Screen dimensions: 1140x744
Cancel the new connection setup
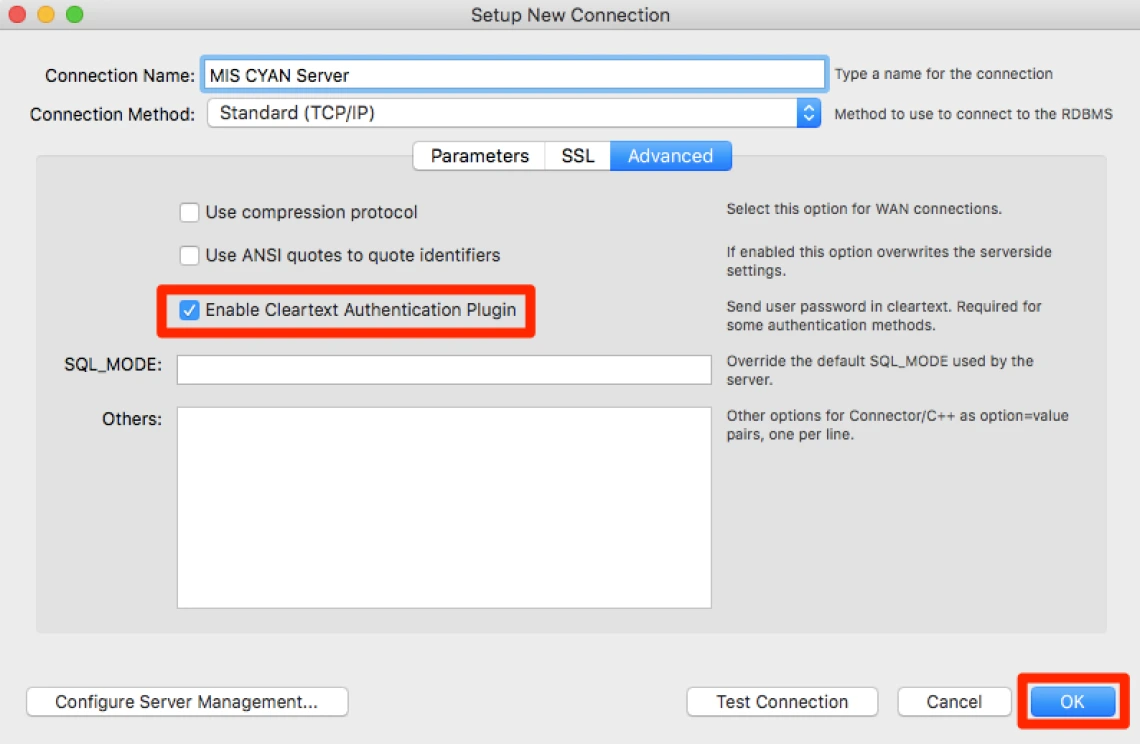[x=954, y=702]
